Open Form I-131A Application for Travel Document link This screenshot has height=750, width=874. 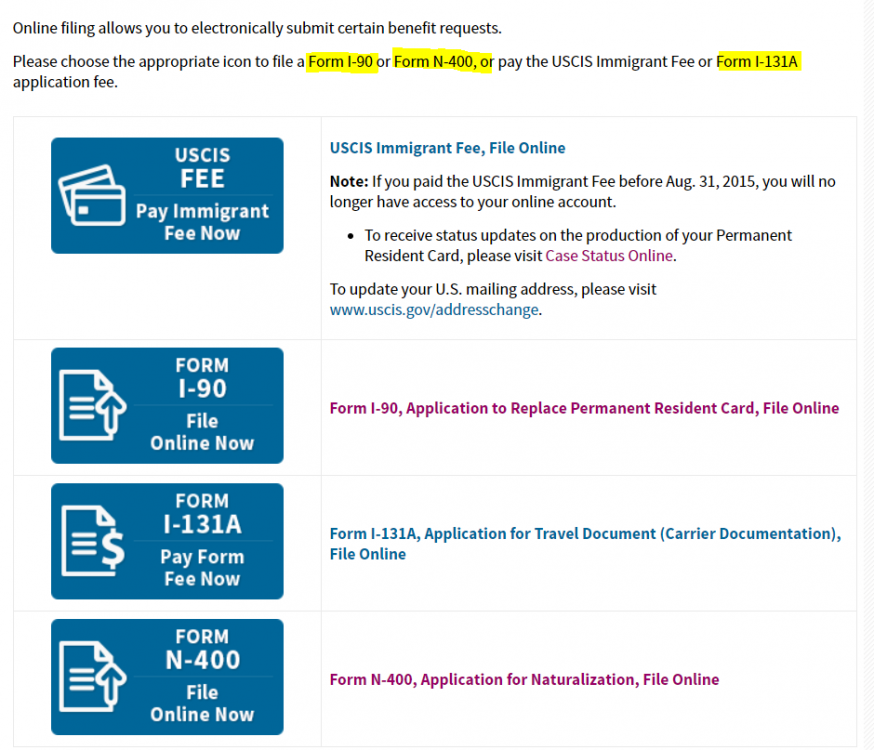pos(585,544)
